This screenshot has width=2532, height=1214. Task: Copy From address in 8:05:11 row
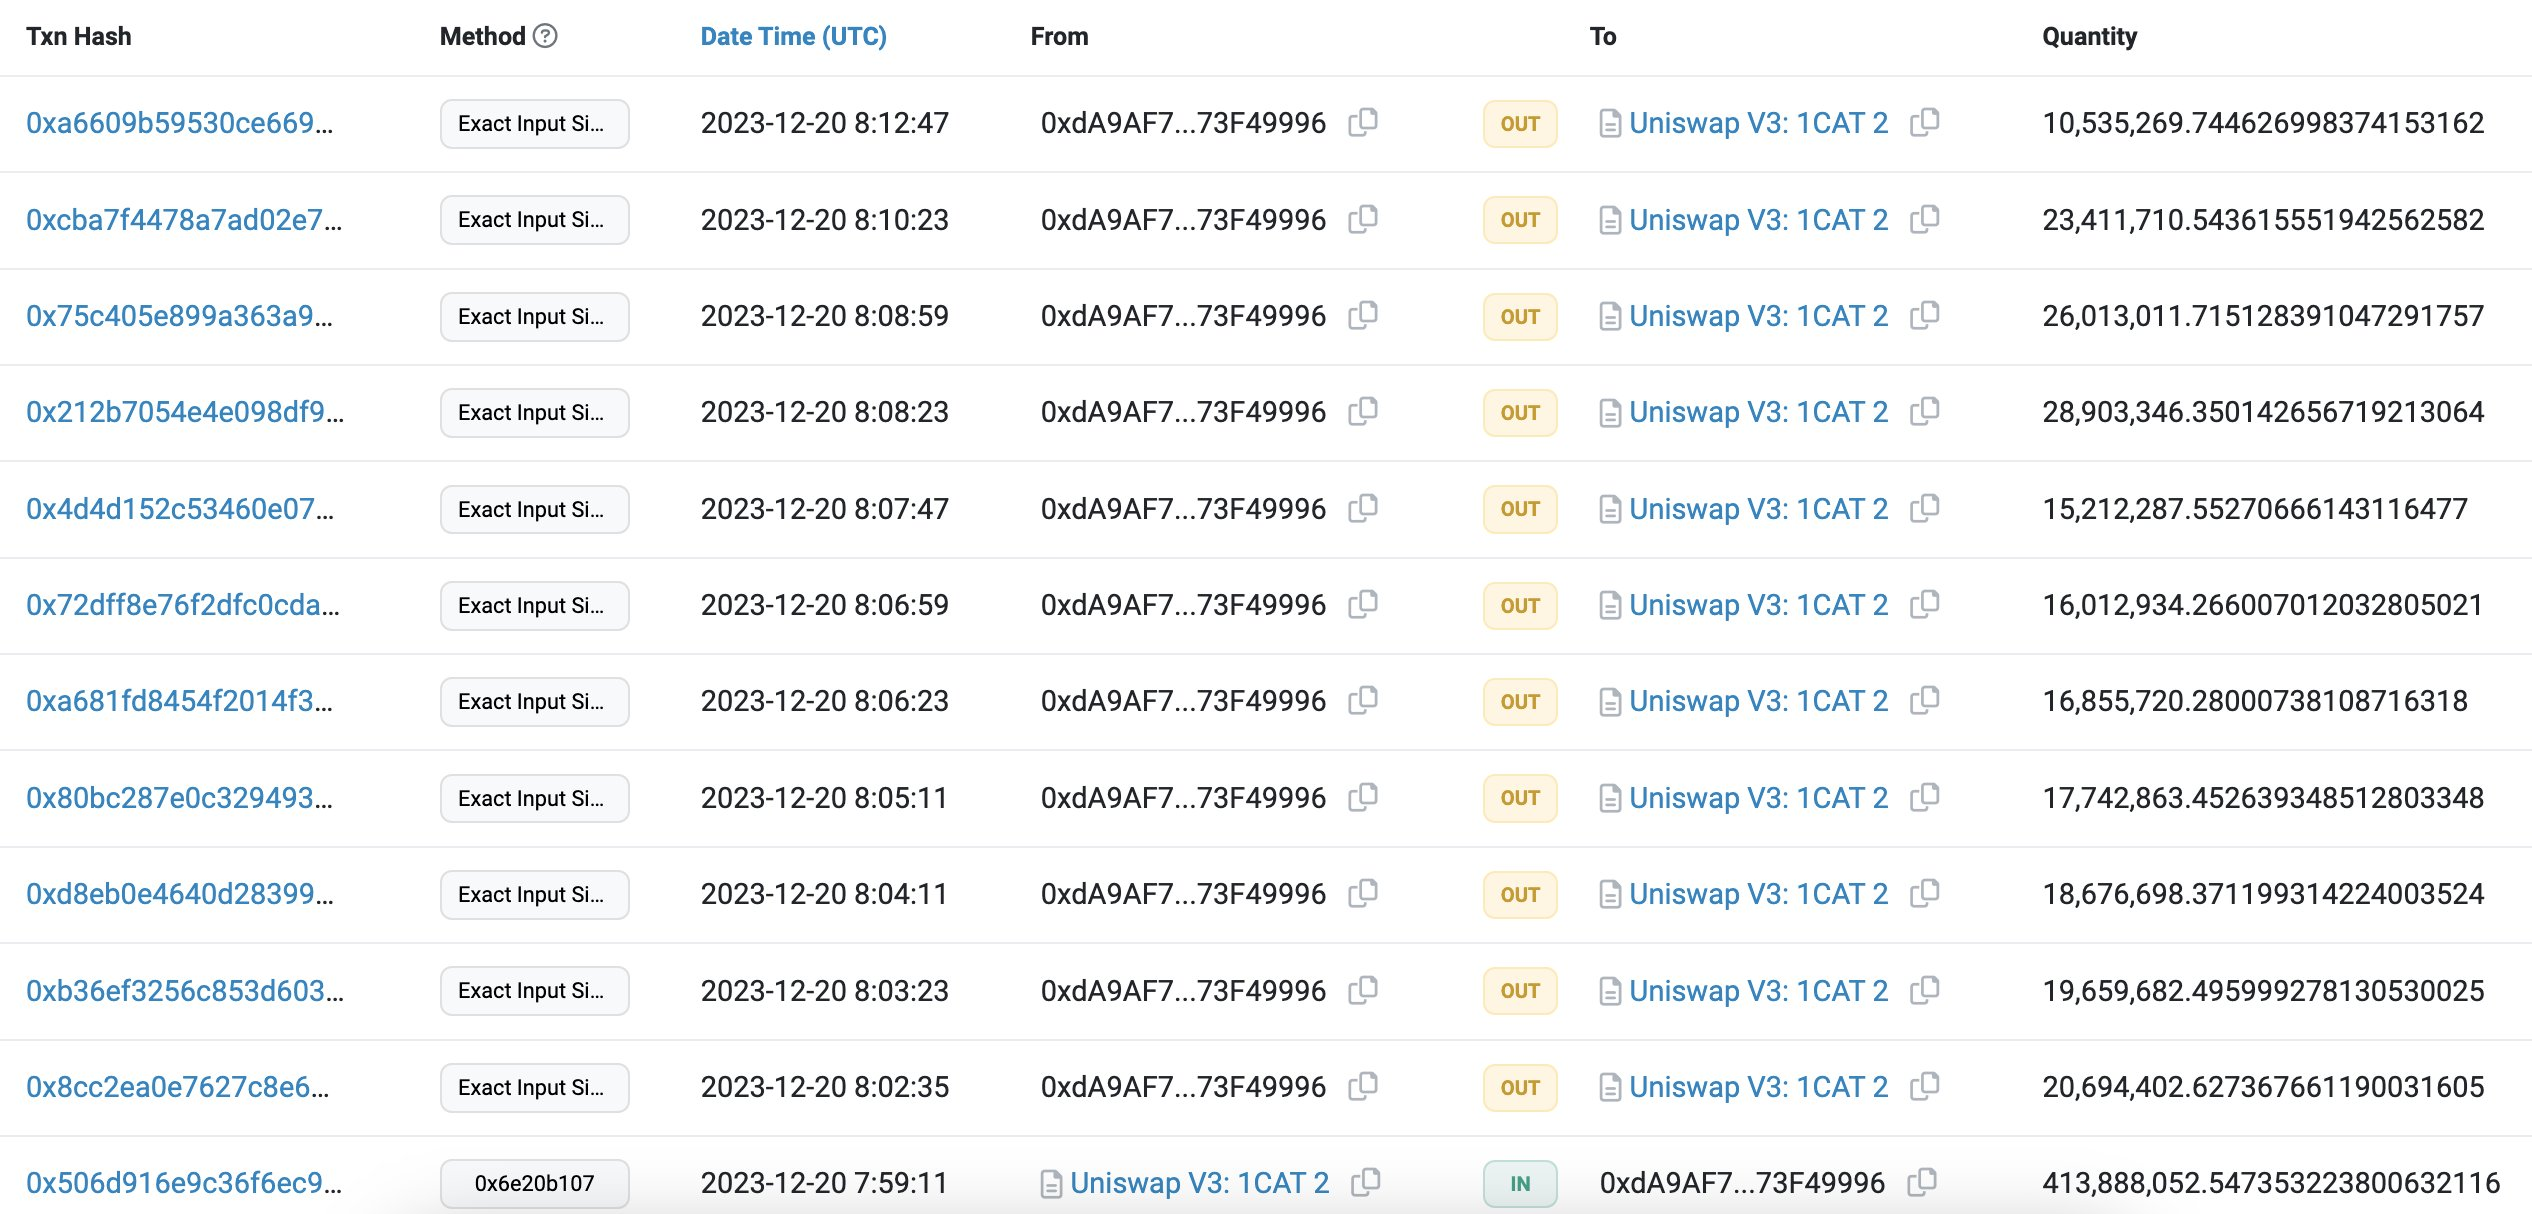(1363, 797)
